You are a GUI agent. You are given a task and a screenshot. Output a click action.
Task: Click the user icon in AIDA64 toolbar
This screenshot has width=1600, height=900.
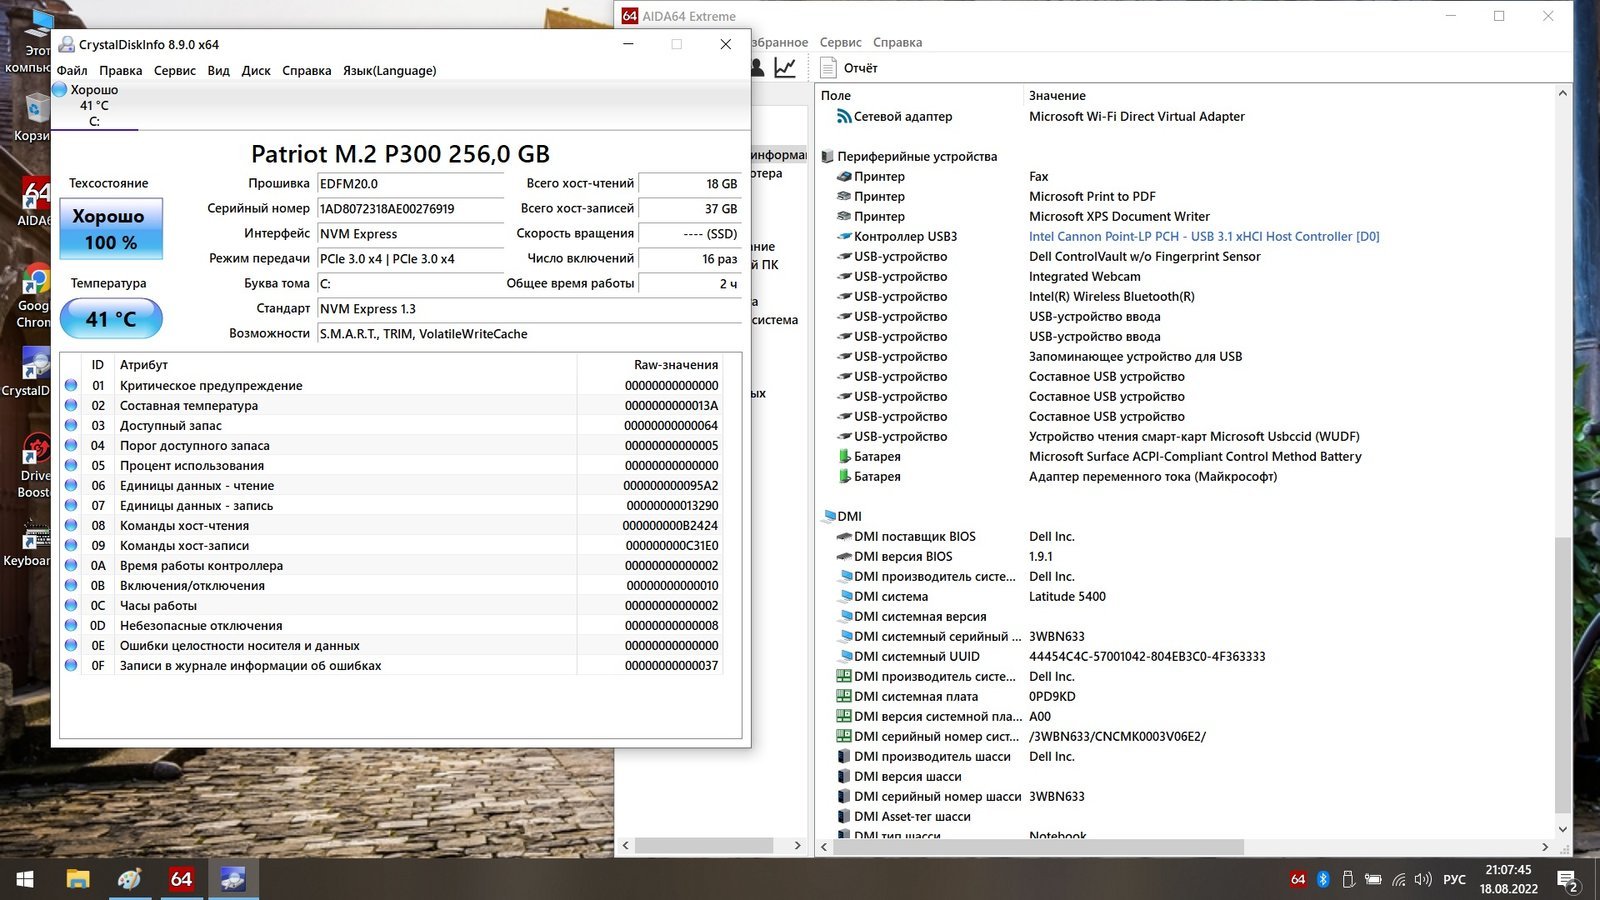pos(757,68)
